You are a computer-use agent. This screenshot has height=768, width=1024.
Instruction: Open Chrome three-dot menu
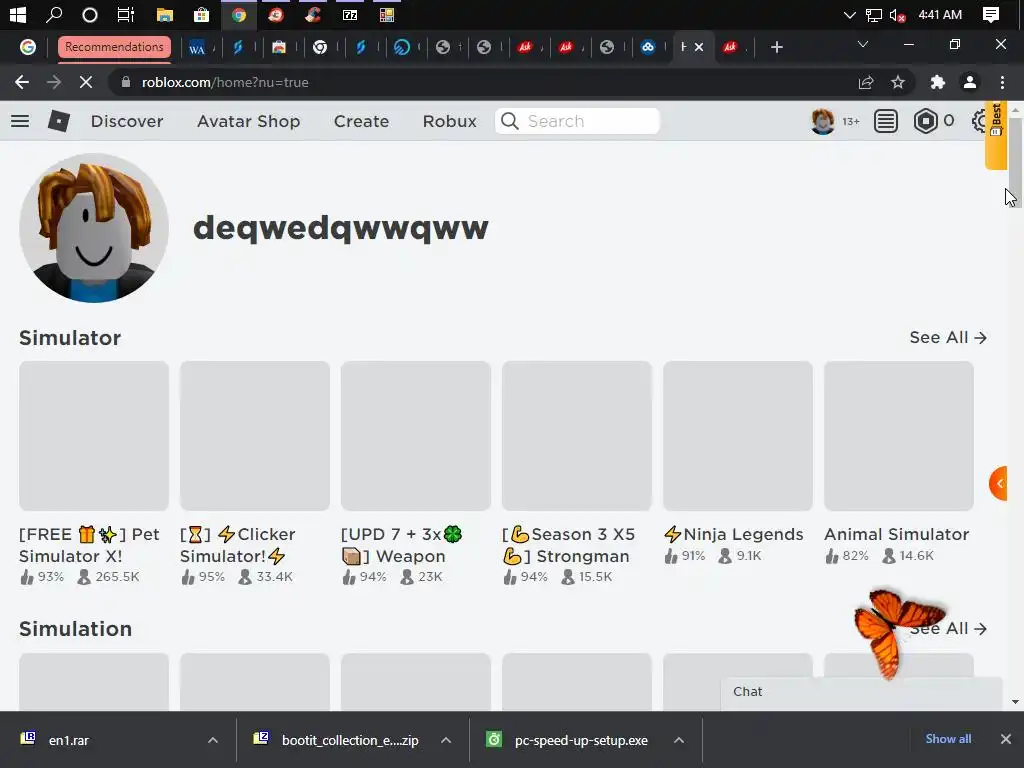1002,82
